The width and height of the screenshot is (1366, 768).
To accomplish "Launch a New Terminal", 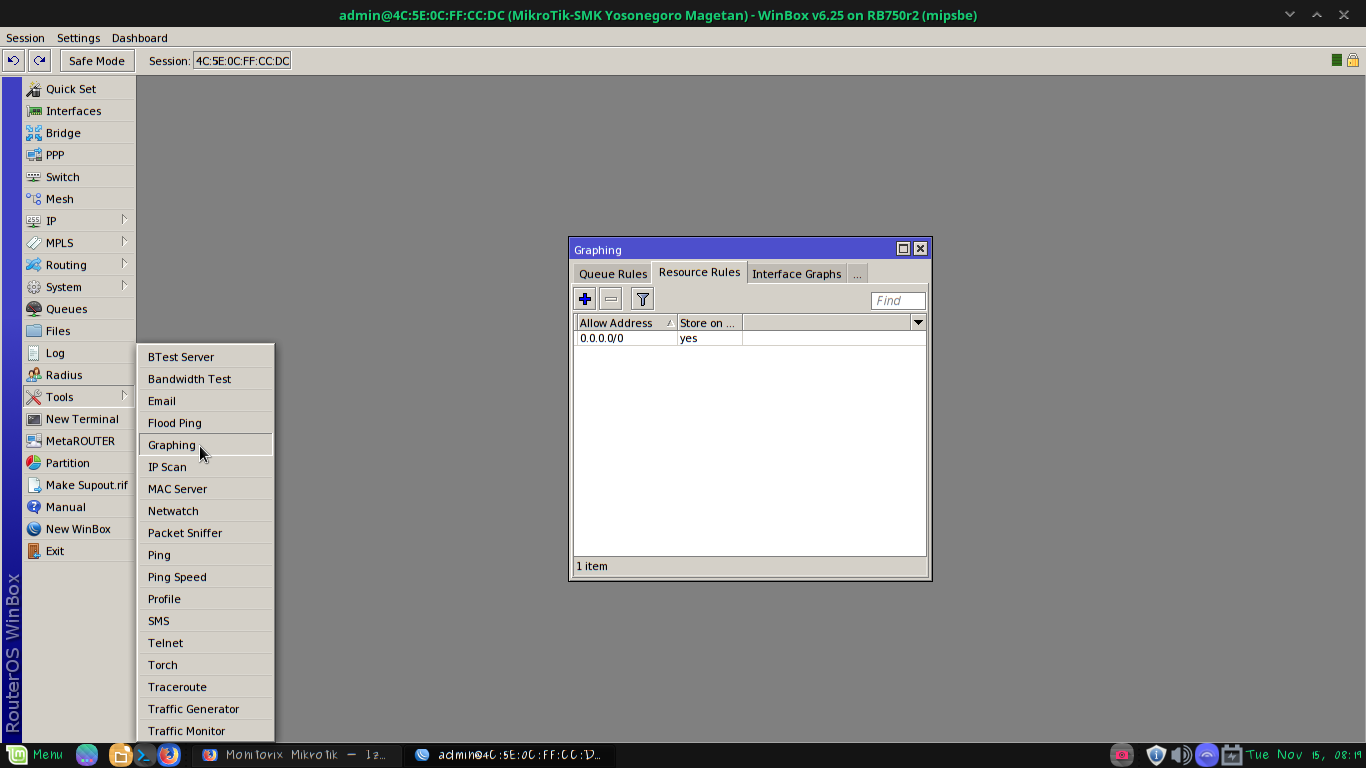I will pos(79,419).
